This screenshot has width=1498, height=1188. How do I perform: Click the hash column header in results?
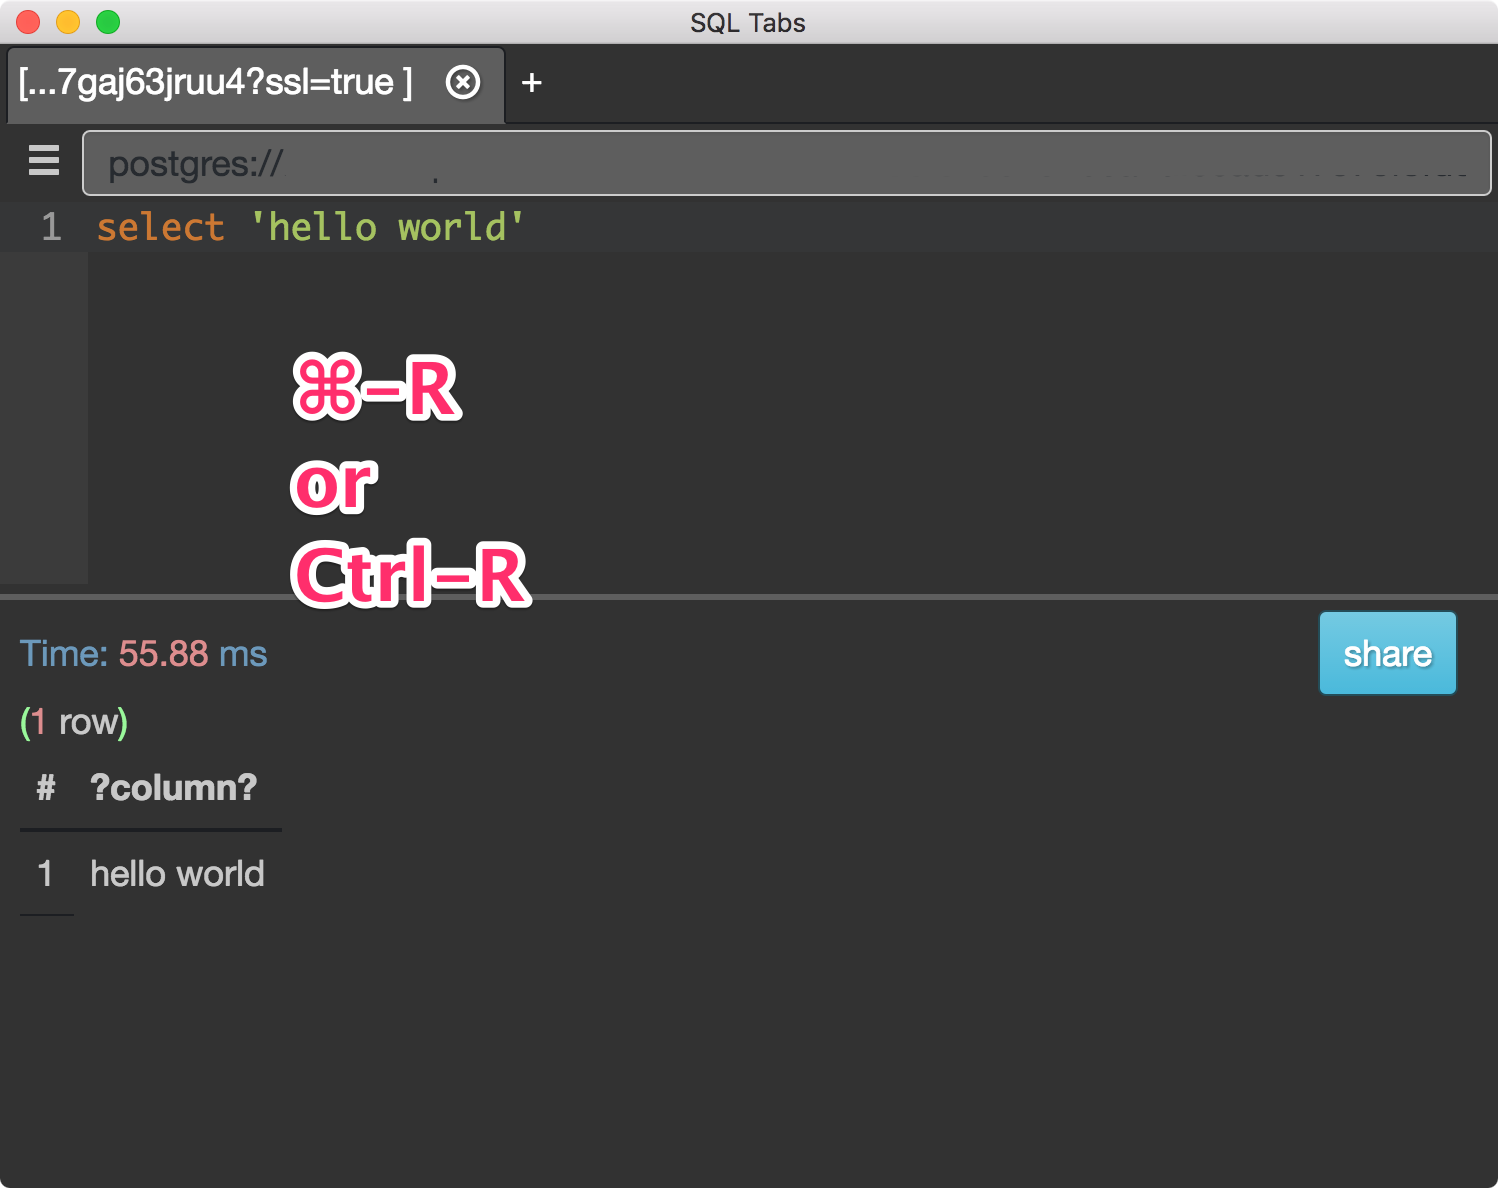coord(43,788)
